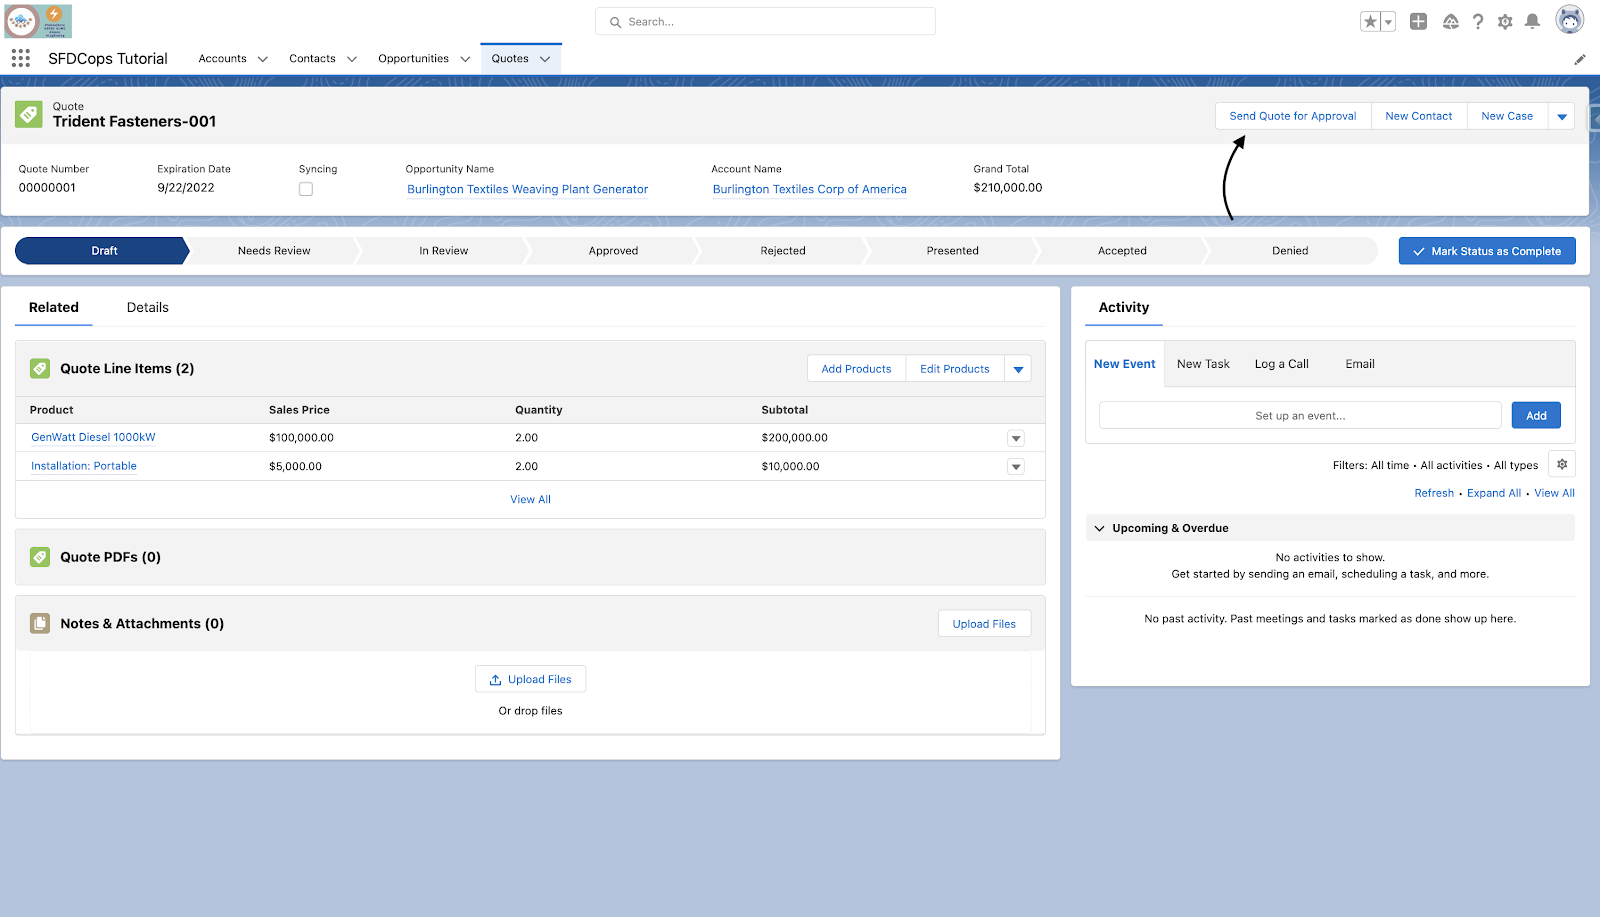Open the Opportunities navigation tab
Image resolution: width=1600 pixels, height=917 pixels.
(413, 59)
